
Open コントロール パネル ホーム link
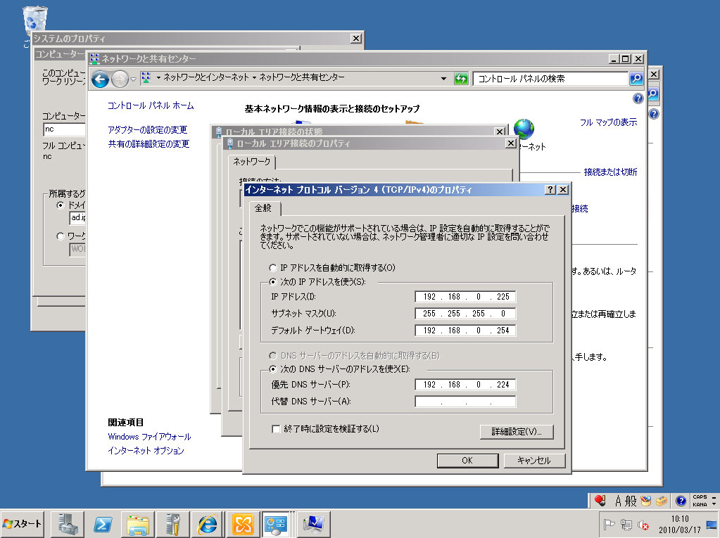pyautogui.click(x=151, y=106)
